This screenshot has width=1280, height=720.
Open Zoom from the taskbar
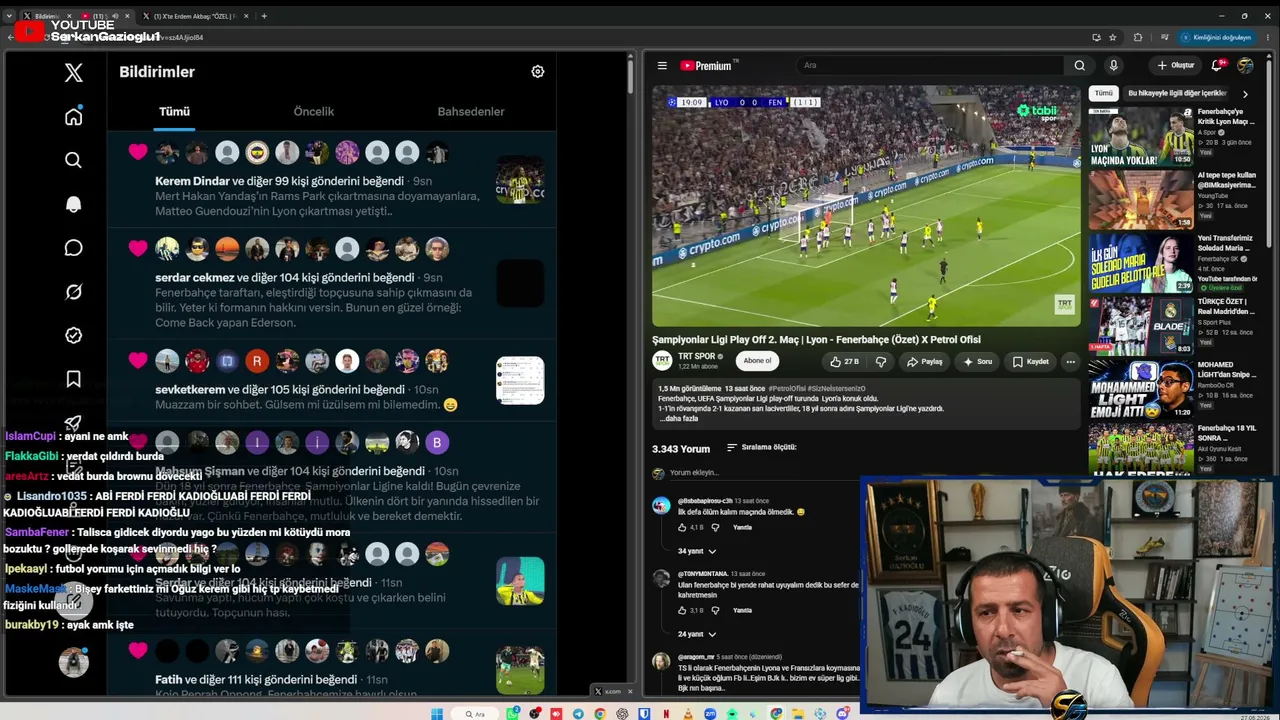(710, 714)
